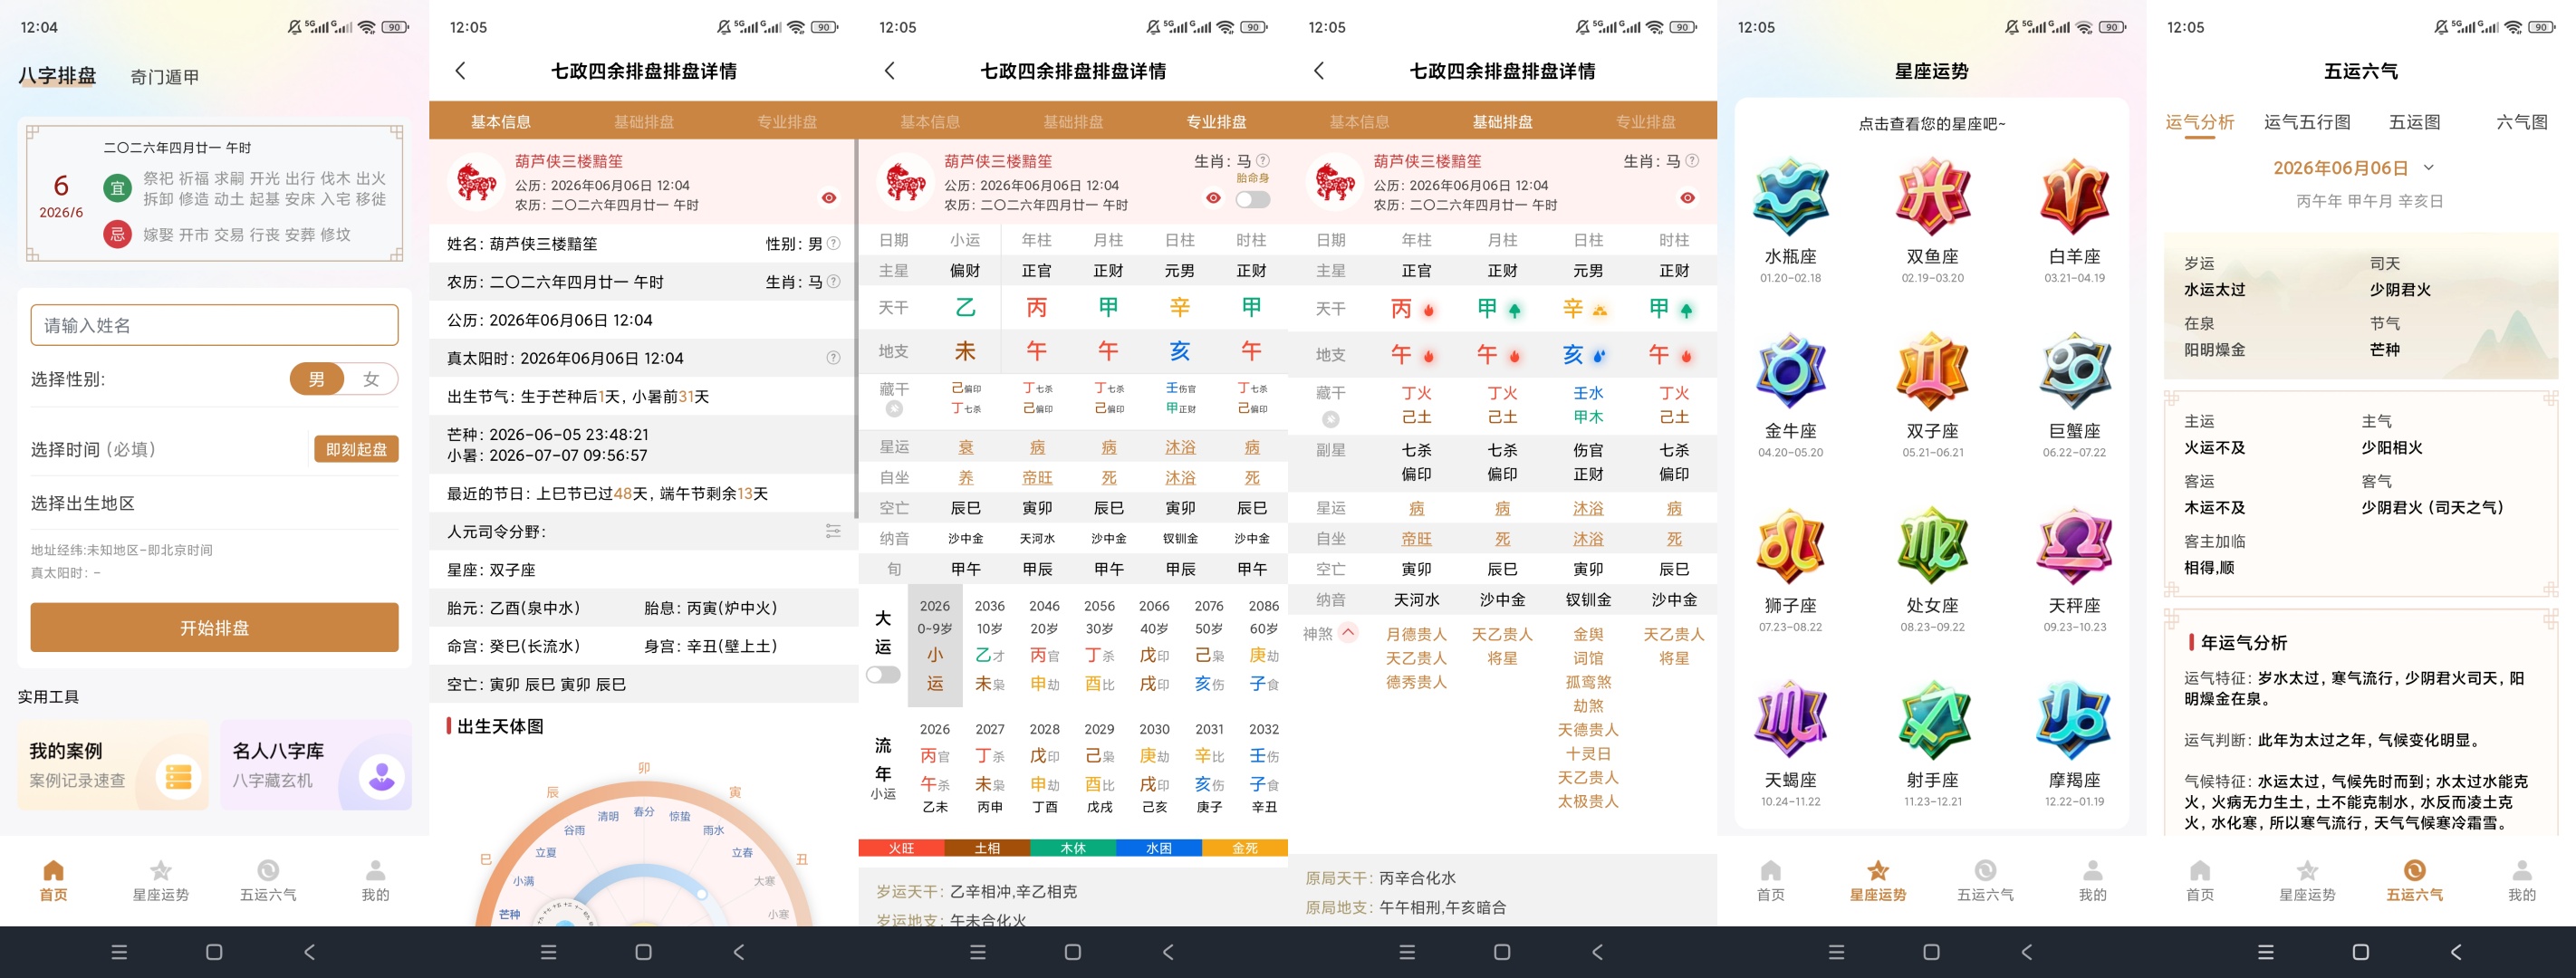This screenshot has width=2576, height=978.
Task: Open 名人八字库 card
Action: point(316,765)
